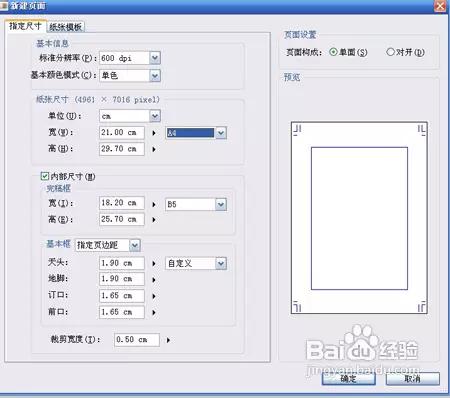The width and height of the screenshot is (450, 398).
Task: Open the 标准分辨率 600 dpi dropdown
Action: [155, 58]
